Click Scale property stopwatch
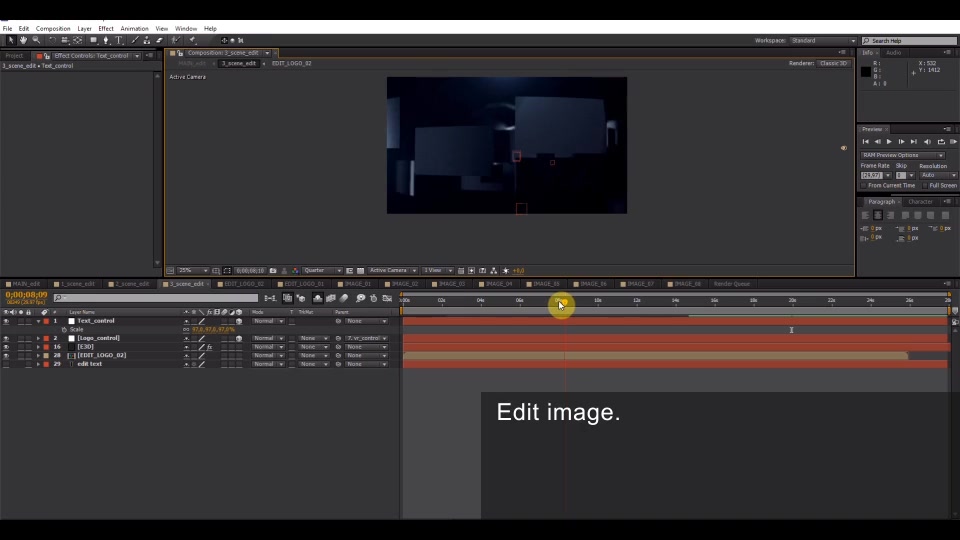This screenshot has width=960, height=540. (x=64, y=329)
